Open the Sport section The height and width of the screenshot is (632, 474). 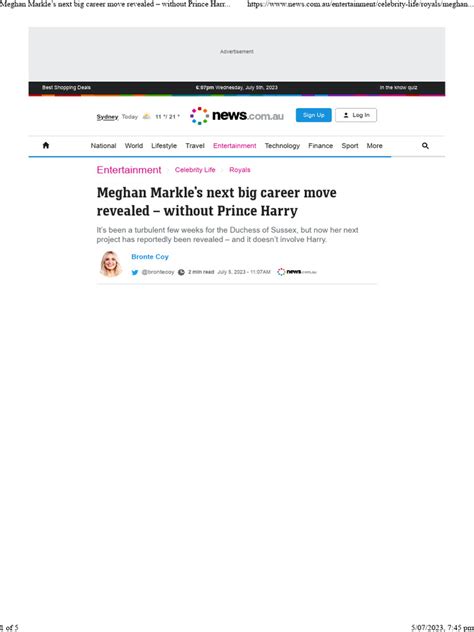pyautogui.click(x=350, y=146)
